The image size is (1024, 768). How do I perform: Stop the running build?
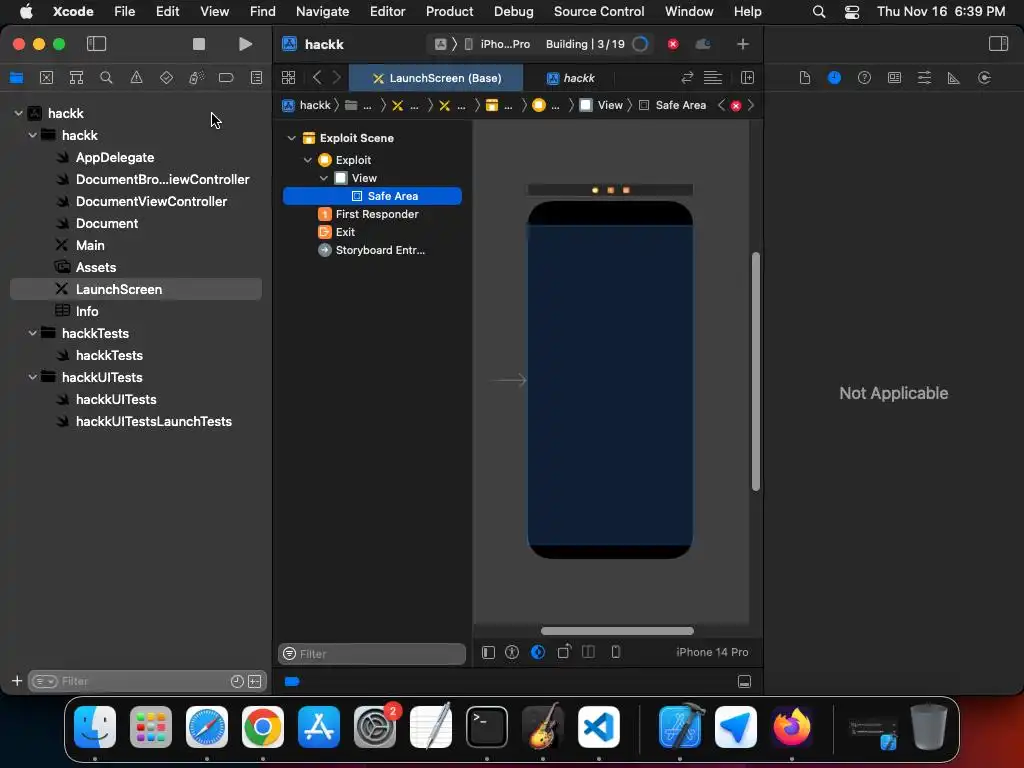pyautogui.click(x=199, y=44)
